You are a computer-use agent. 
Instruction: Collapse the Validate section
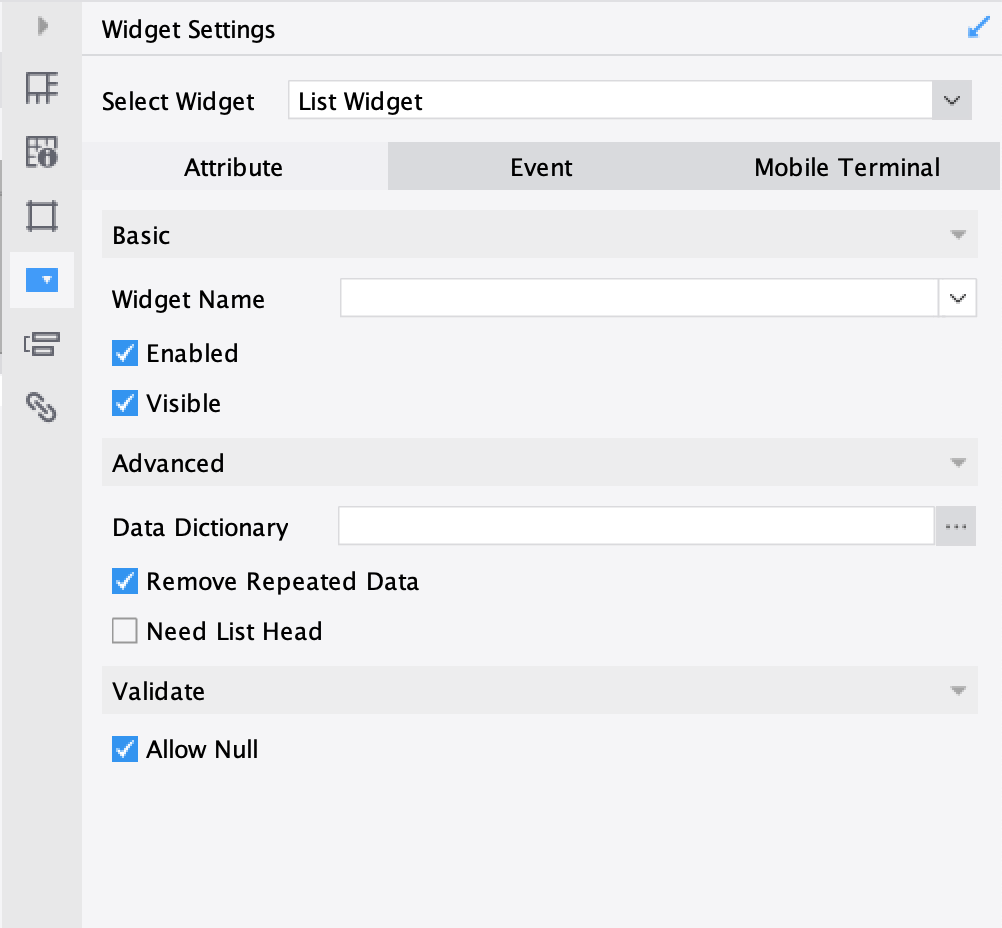(x=957, y=690)
